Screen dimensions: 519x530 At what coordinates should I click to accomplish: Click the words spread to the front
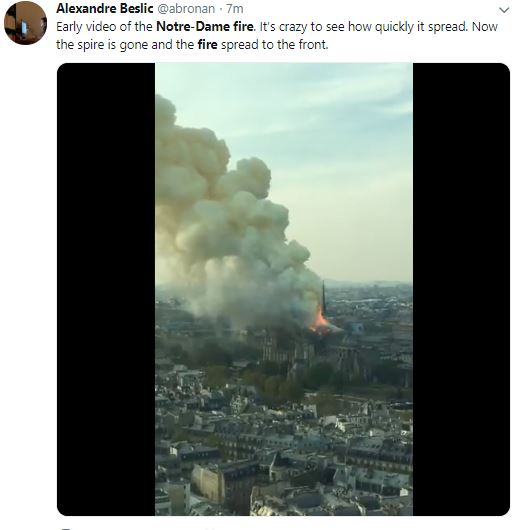(x=275, y=45)
